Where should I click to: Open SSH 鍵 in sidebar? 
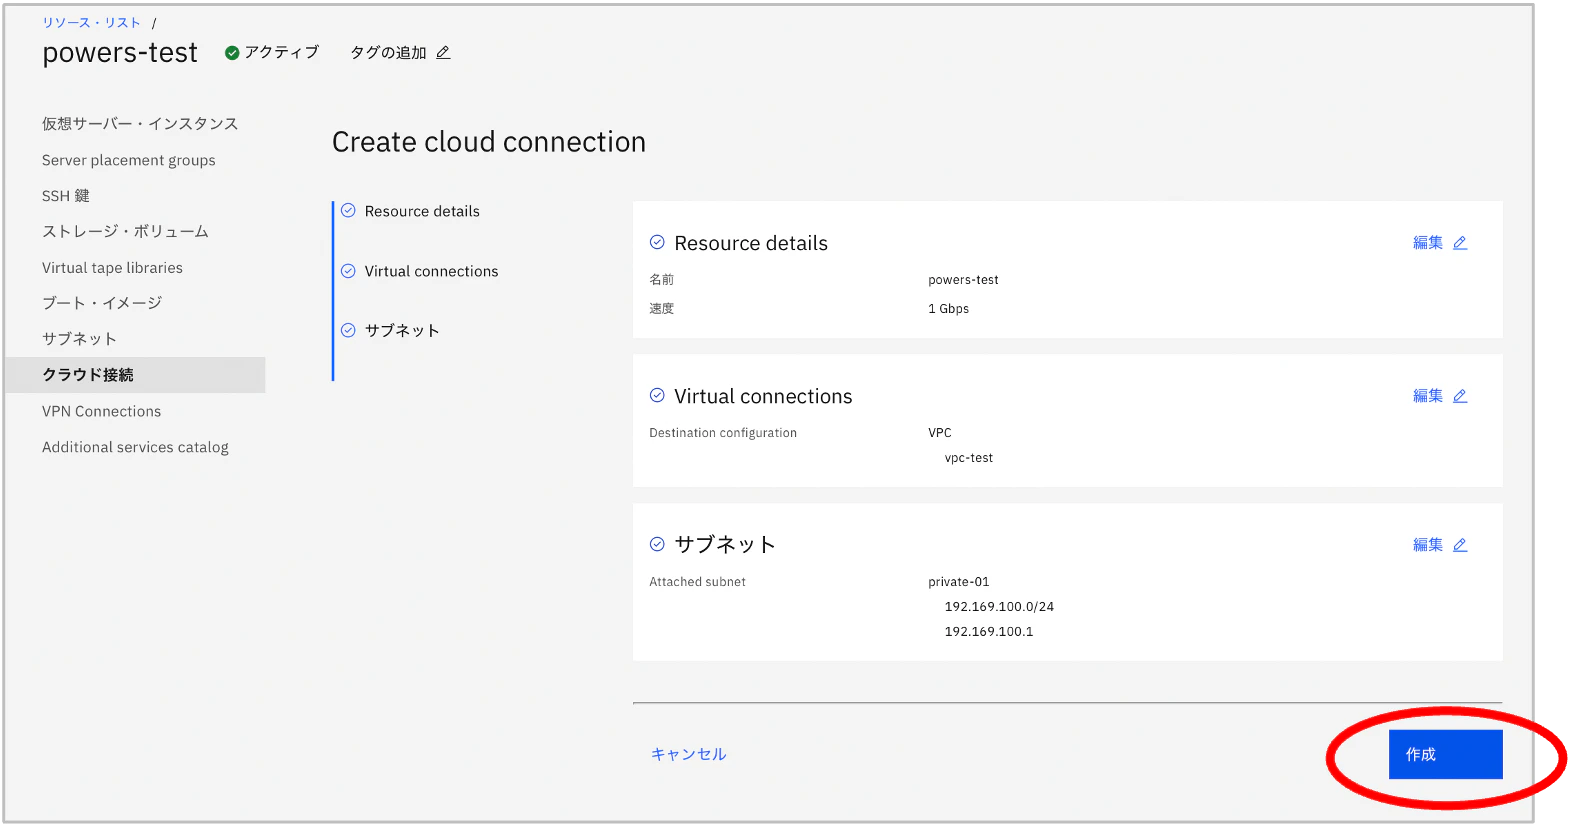pos(66,196)
